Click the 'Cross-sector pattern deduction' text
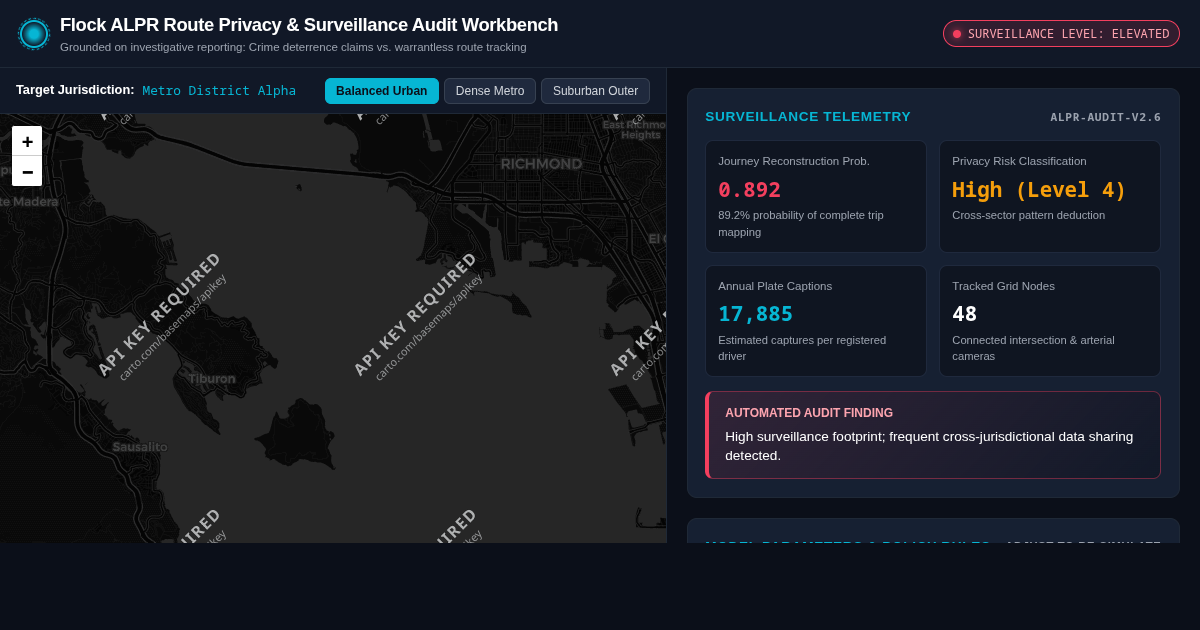This screenshot has width=1200, height=630. click(x=1028, y=215)
